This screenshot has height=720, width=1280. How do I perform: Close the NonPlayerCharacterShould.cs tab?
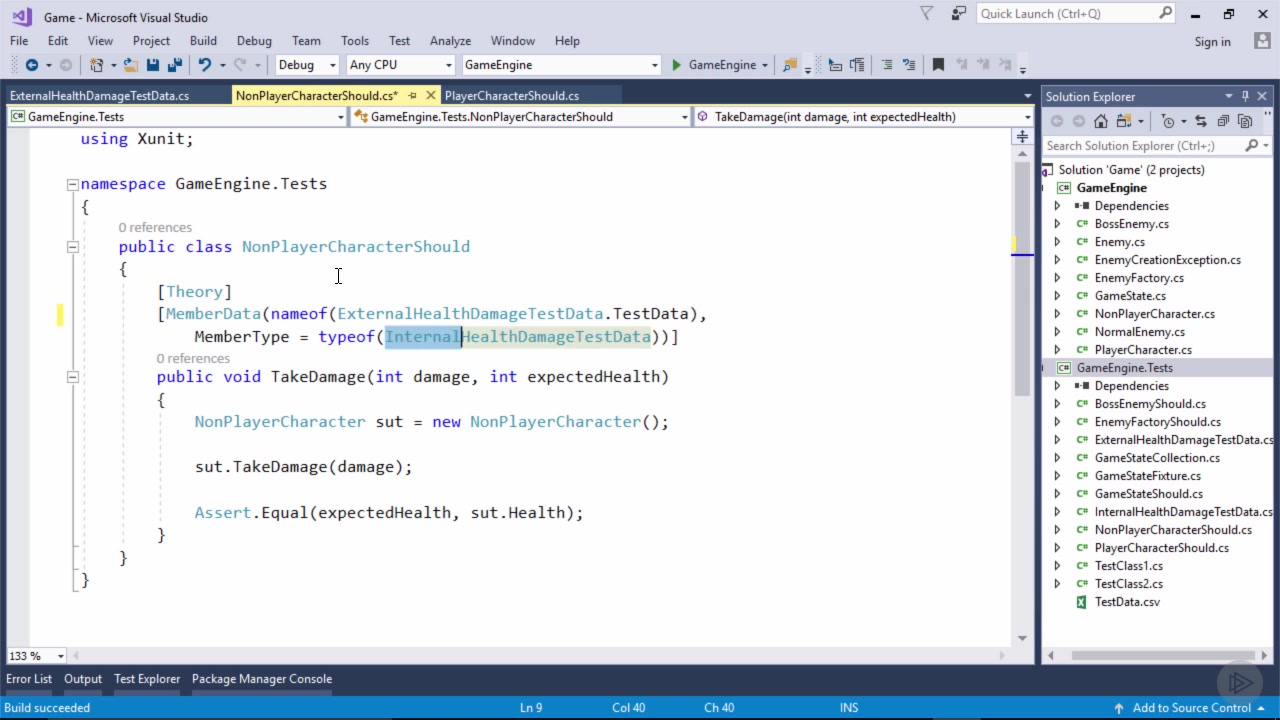(x=431, y=96)
